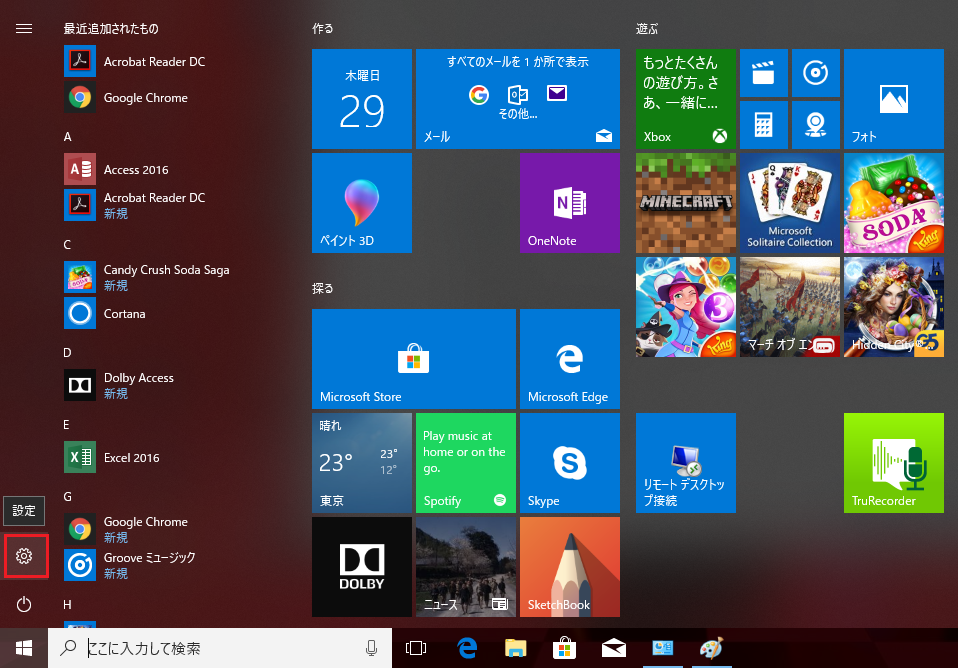Open the Hidden City game tile

click(893, 307)
